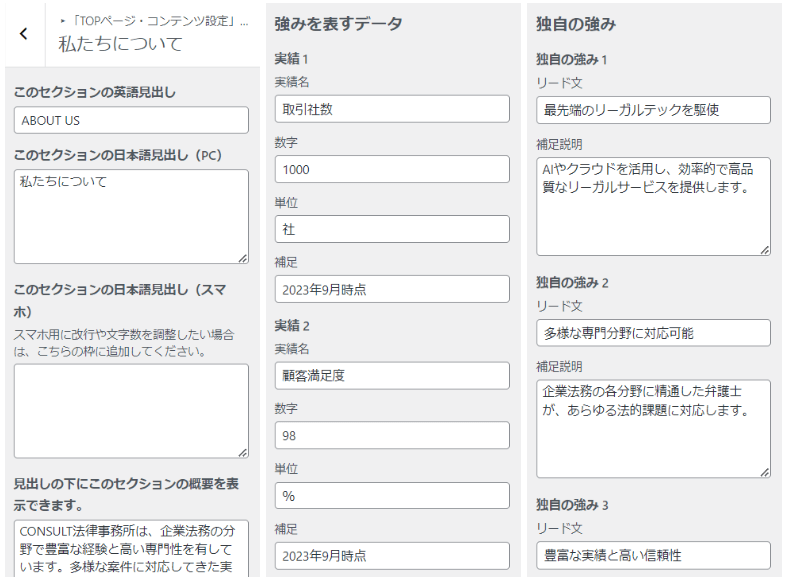Click the % unit field

click(392, 496)
